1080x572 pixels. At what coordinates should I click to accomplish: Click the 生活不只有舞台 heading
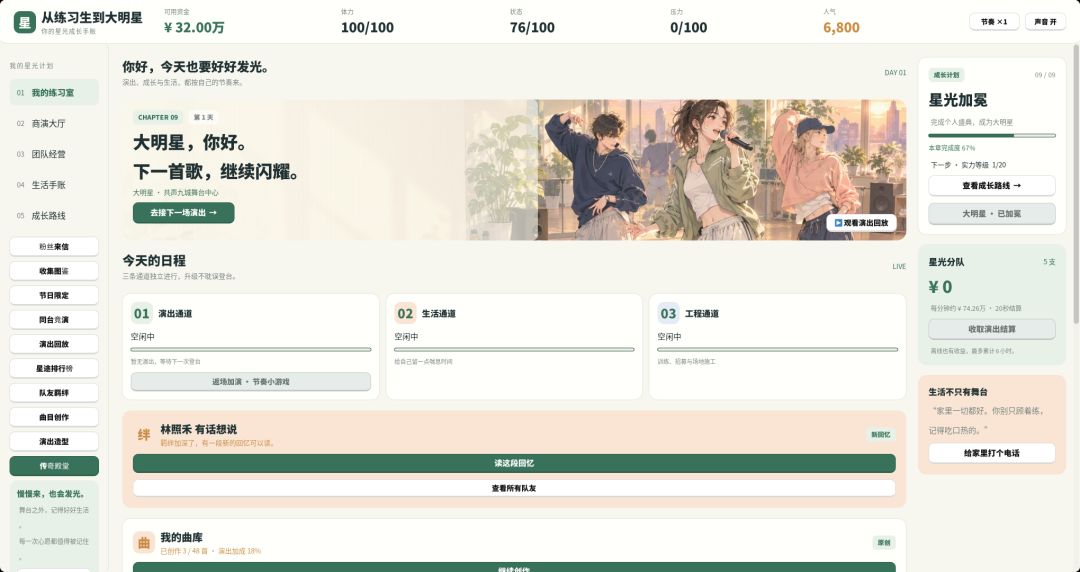[958, 392]
